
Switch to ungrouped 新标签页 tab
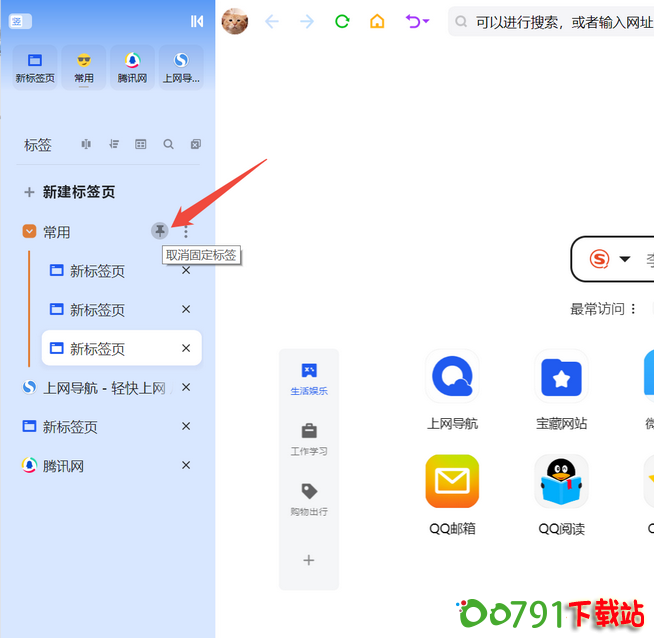coord(60,427)
